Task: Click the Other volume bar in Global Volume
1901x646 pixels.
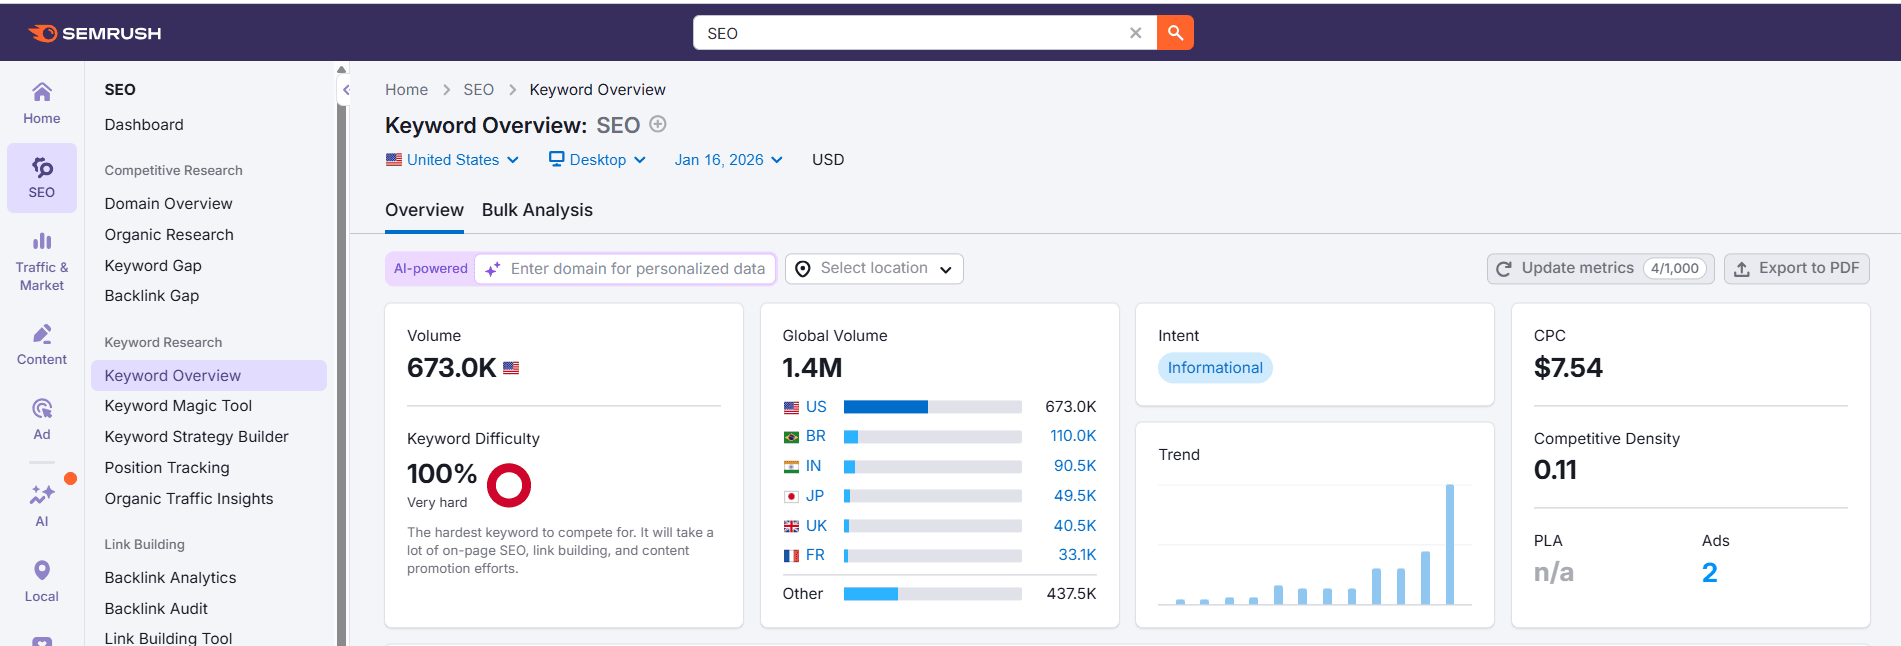Action: point(932,594)
